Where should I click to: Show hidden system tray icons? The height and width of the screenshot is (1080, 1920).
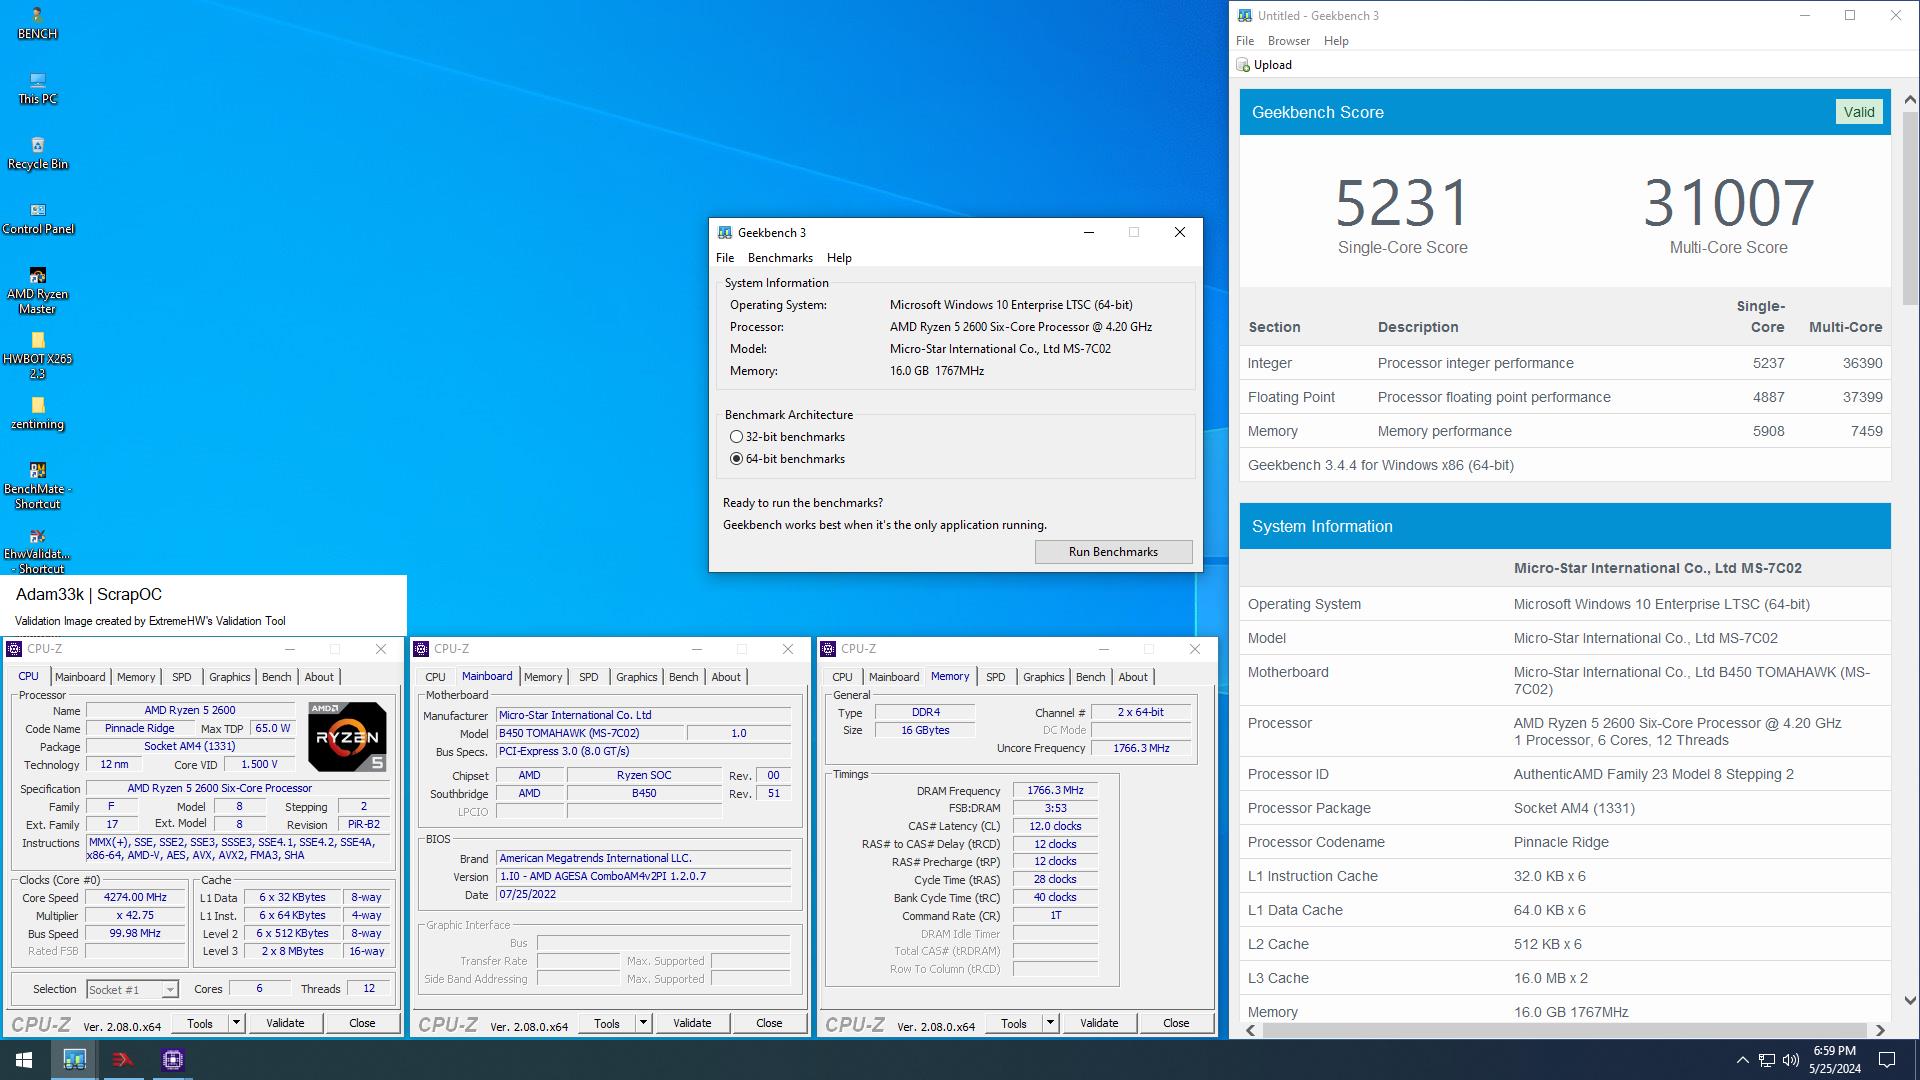click(1742, 1060)
